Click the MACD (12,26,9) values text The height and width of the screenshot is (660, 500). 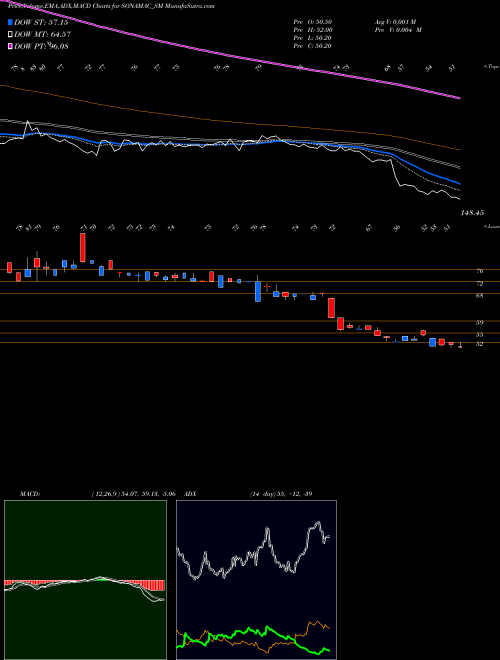pos(133,494)
